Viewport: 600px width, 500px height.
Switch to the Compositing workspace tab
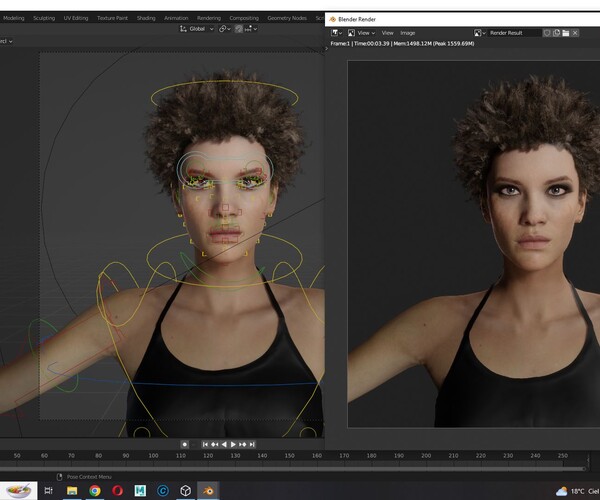[x=244, y=18]
